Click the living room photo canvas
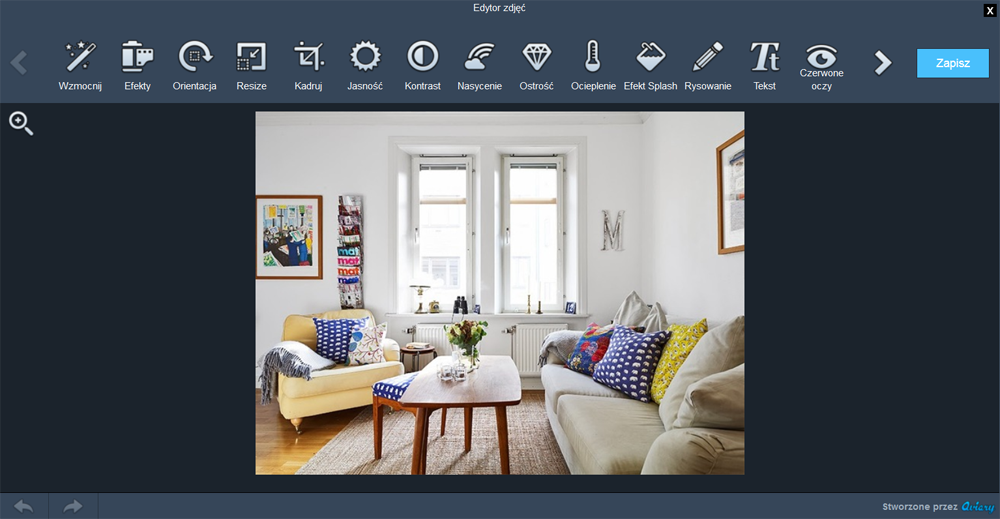 click(x=499, y=292)
